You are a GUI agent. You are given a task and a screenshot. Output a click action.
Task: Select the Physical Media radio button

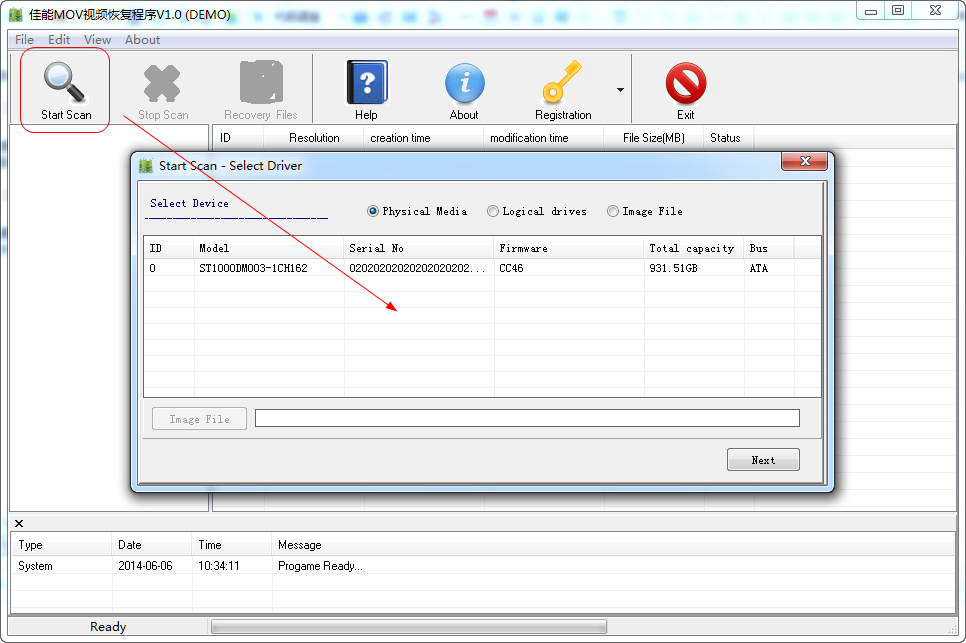(x=373, y=211)
